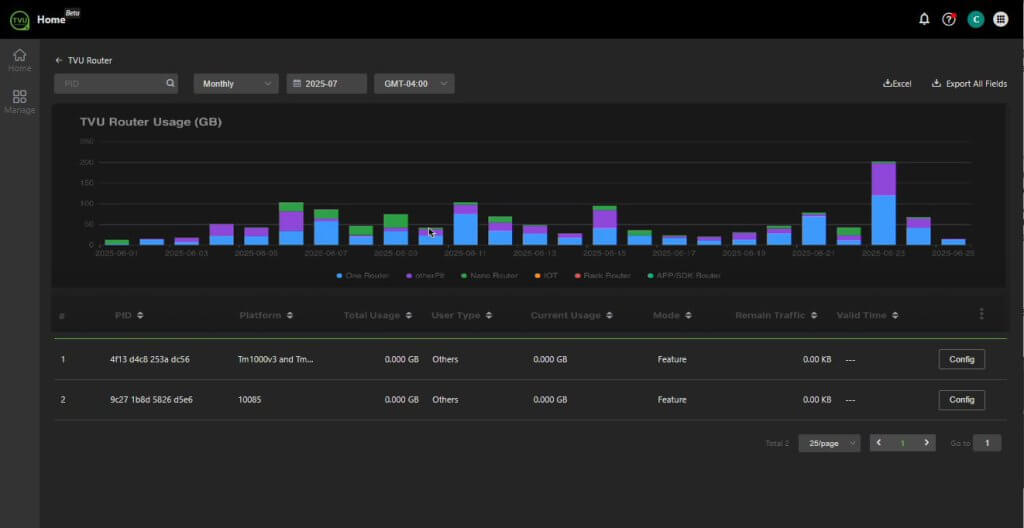Click platform cell 10085
This screenshot has width=1024, height=528.
(249, 400)
